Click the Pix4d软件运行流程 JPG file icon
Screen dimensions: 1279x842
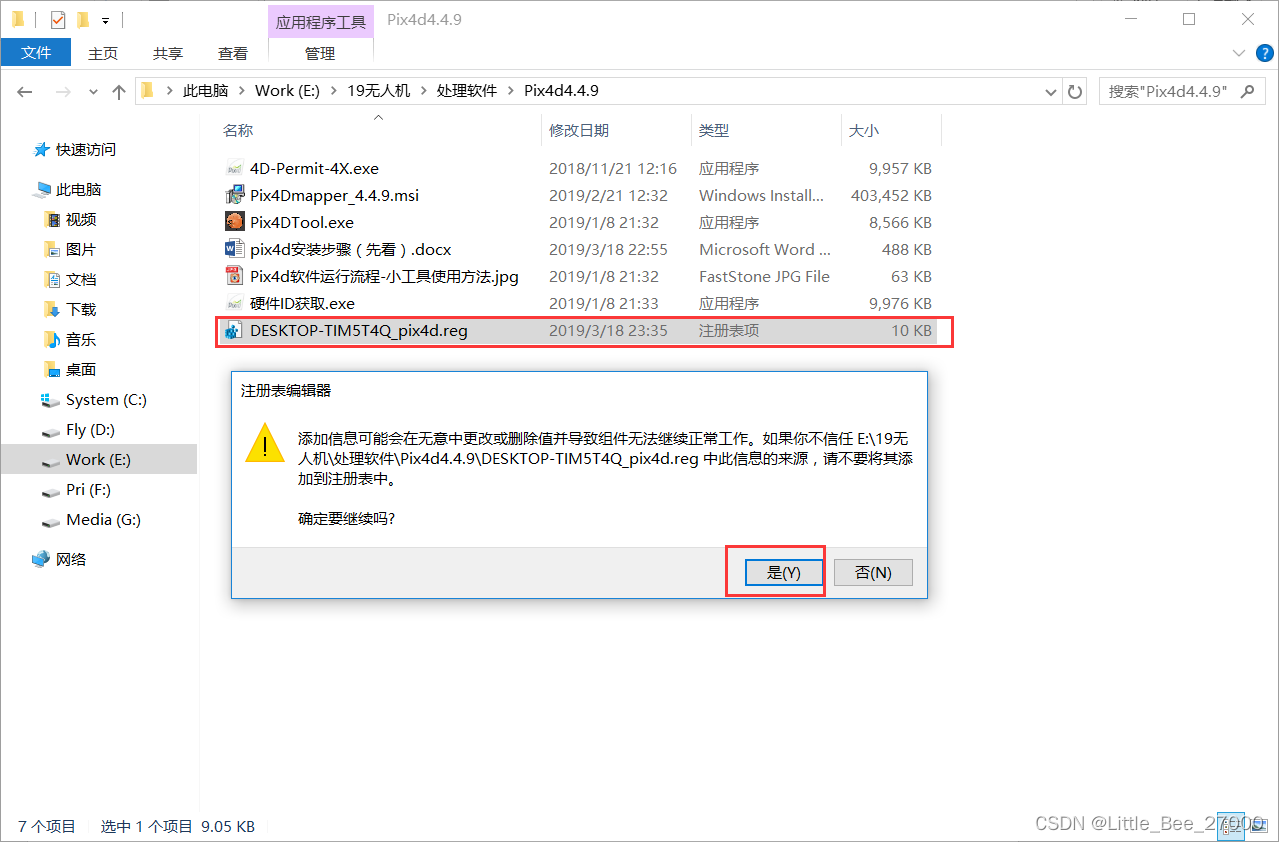coord(234,276)
